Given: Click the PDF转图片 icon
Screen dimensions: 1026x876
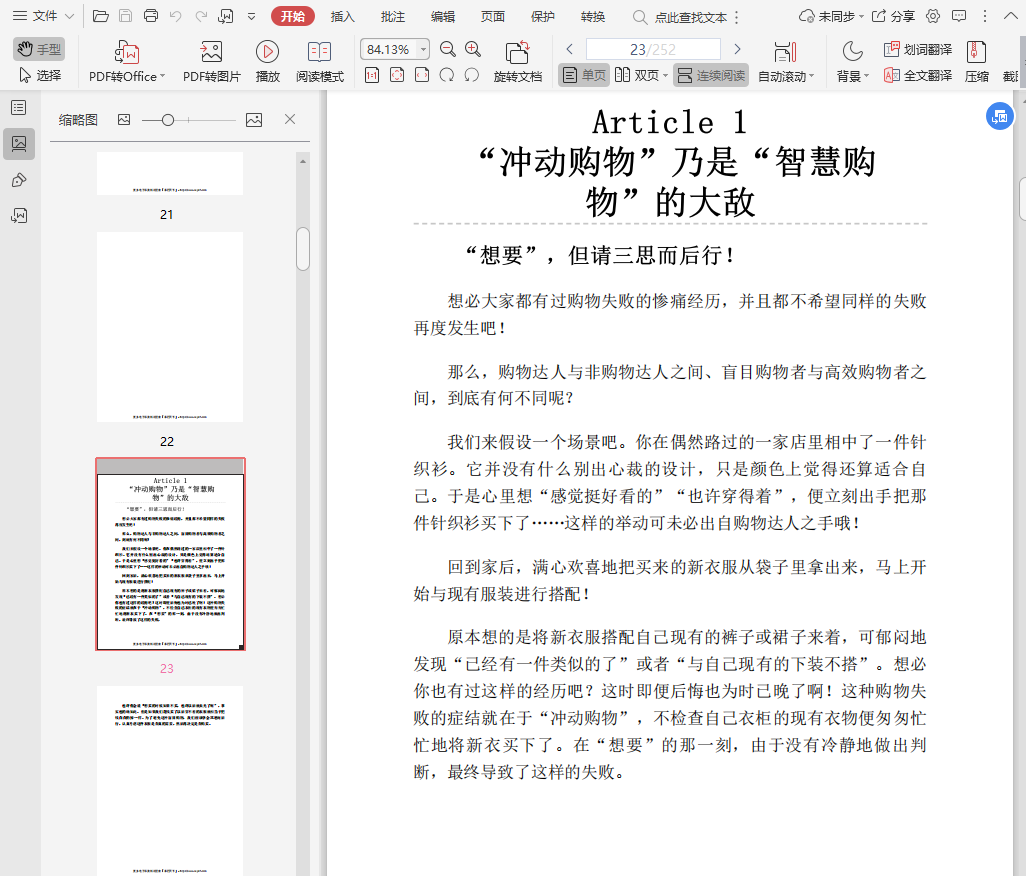Looking at the screenshot, I should click(x=211, y=61).
